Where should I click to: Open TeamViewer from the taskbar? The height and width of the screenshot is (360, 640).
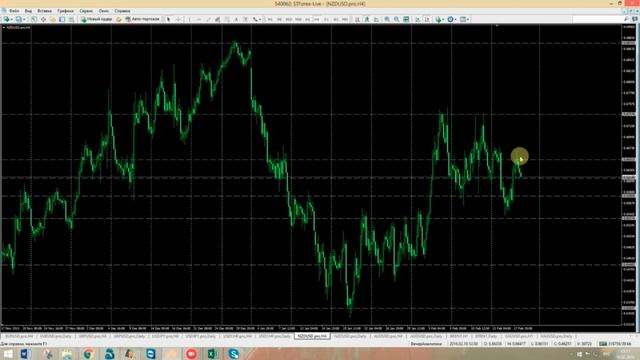(151, 354)
